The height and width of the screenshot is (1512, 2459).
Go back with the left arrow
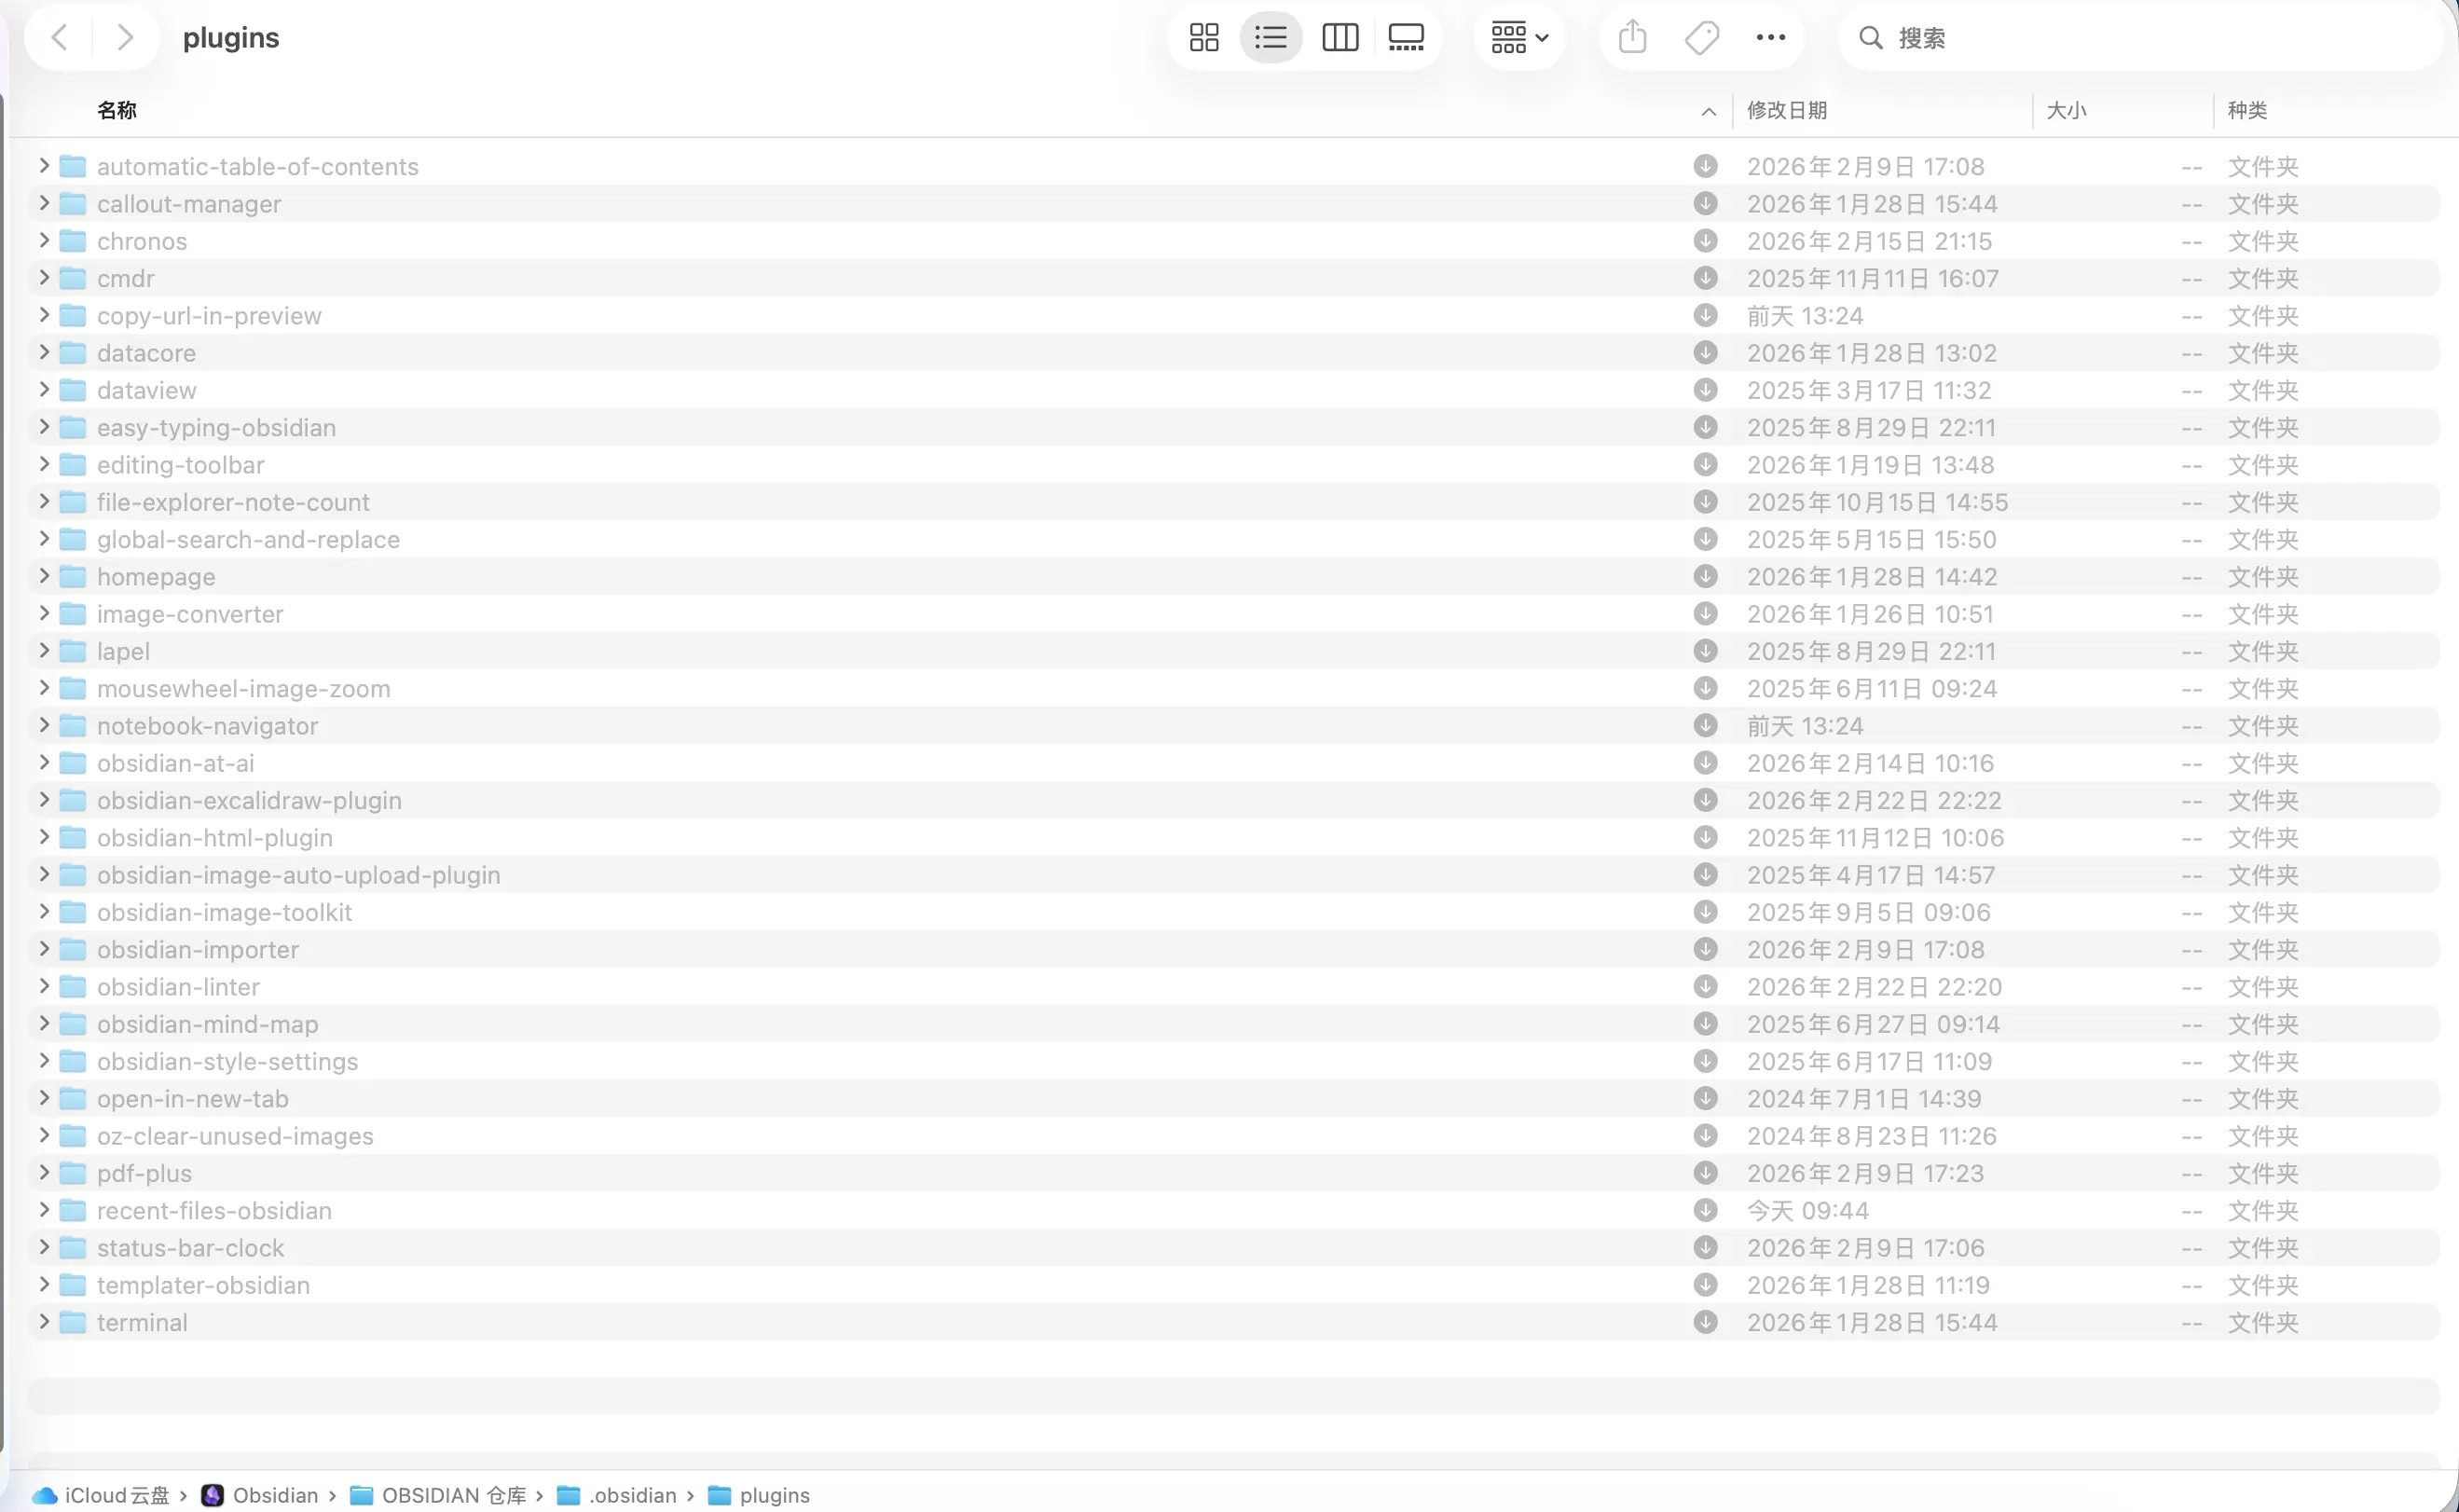point(60,38)
